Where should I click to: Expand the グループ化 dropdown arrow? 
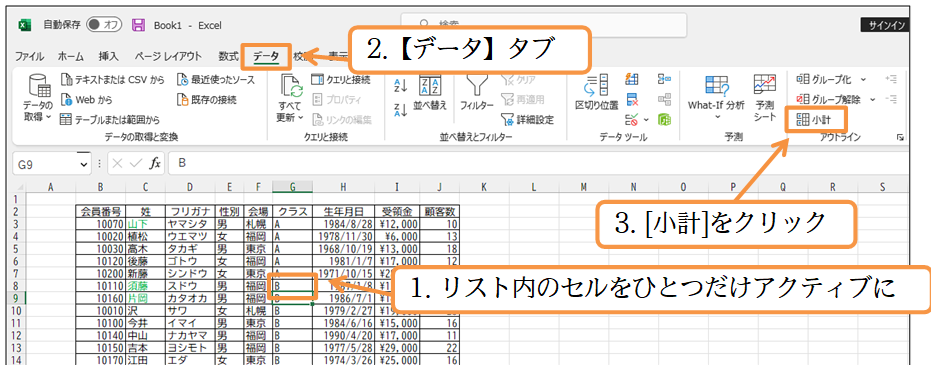pos(863,80)
